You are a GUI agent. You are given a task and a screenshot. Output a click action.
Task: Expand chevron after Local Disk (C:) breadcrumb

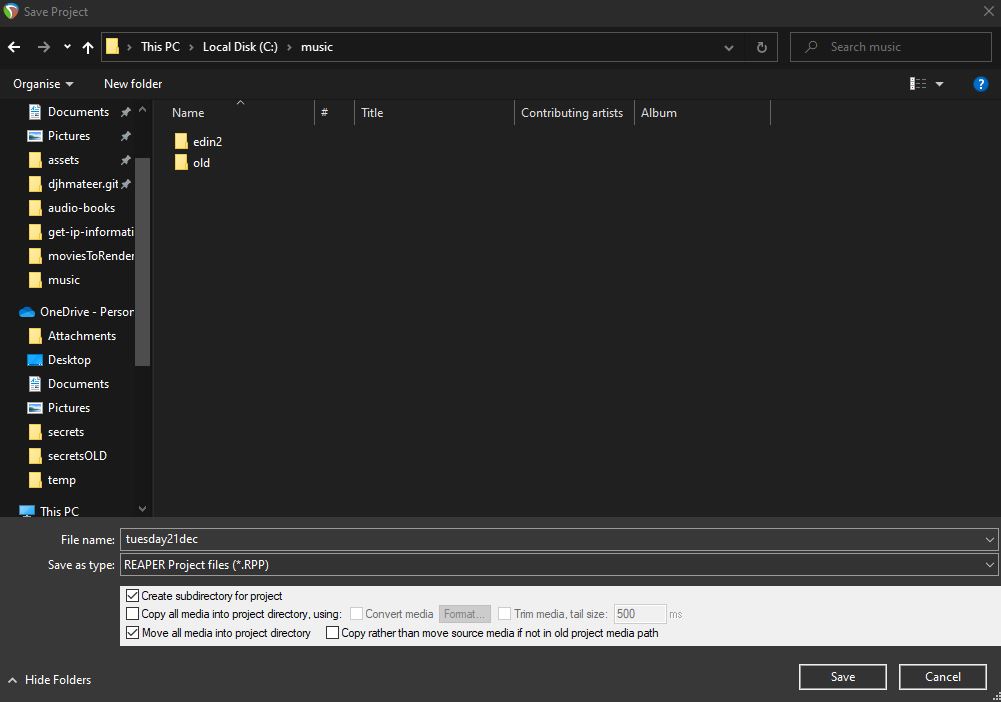pyautogui.click(x=289, y=47)
